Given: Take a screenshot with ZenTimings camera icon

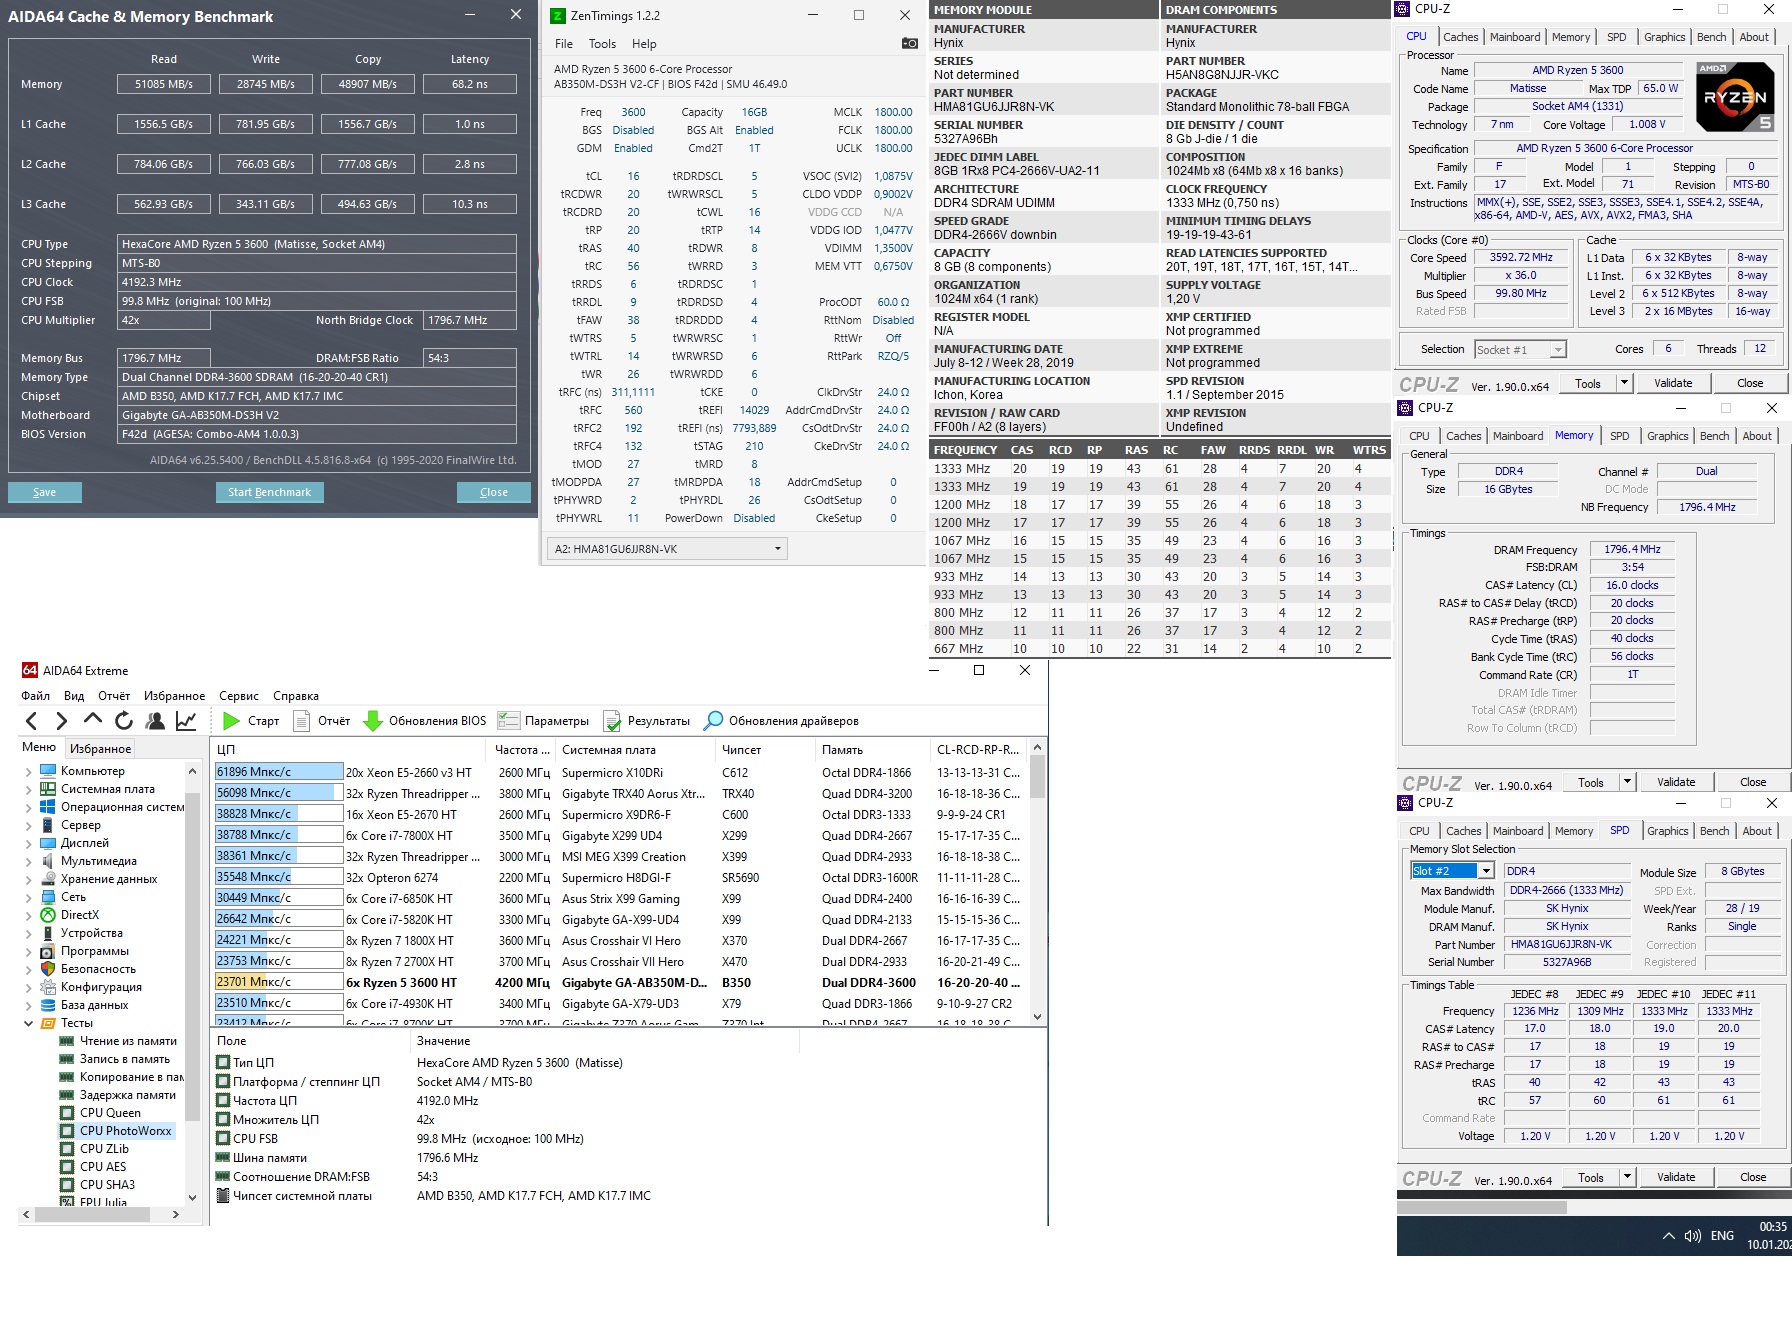Looking at the screenshot, I should click(x=909, y=43).
